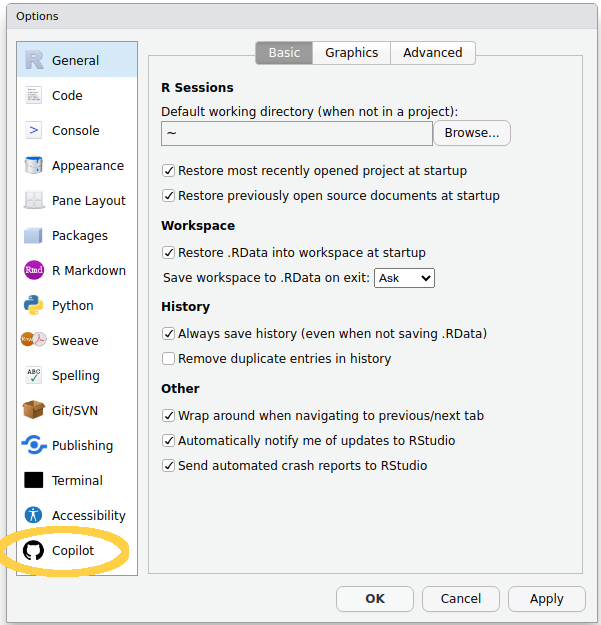This screenshot has width=601, height=625.
Task: Toggle Restore previously open source documents checkbox
Action: [168, 196]
